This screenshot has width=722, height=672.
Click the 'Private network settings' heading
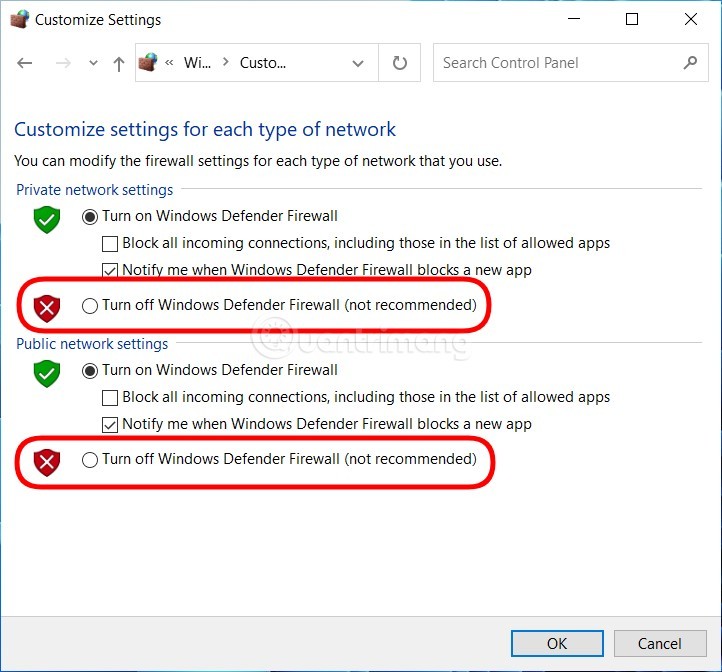(x=94, y=190)
